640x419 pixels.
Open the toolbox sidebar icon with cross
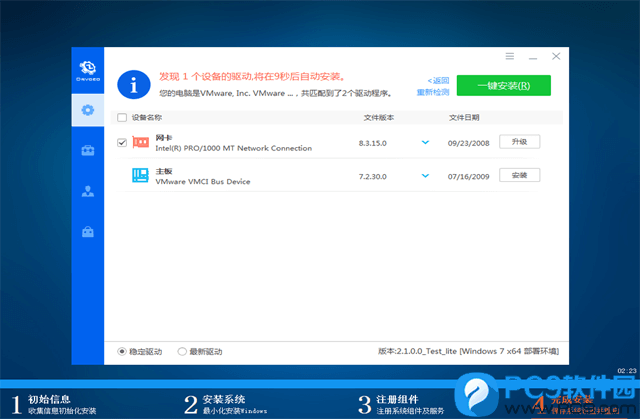[x=88, y=151]
